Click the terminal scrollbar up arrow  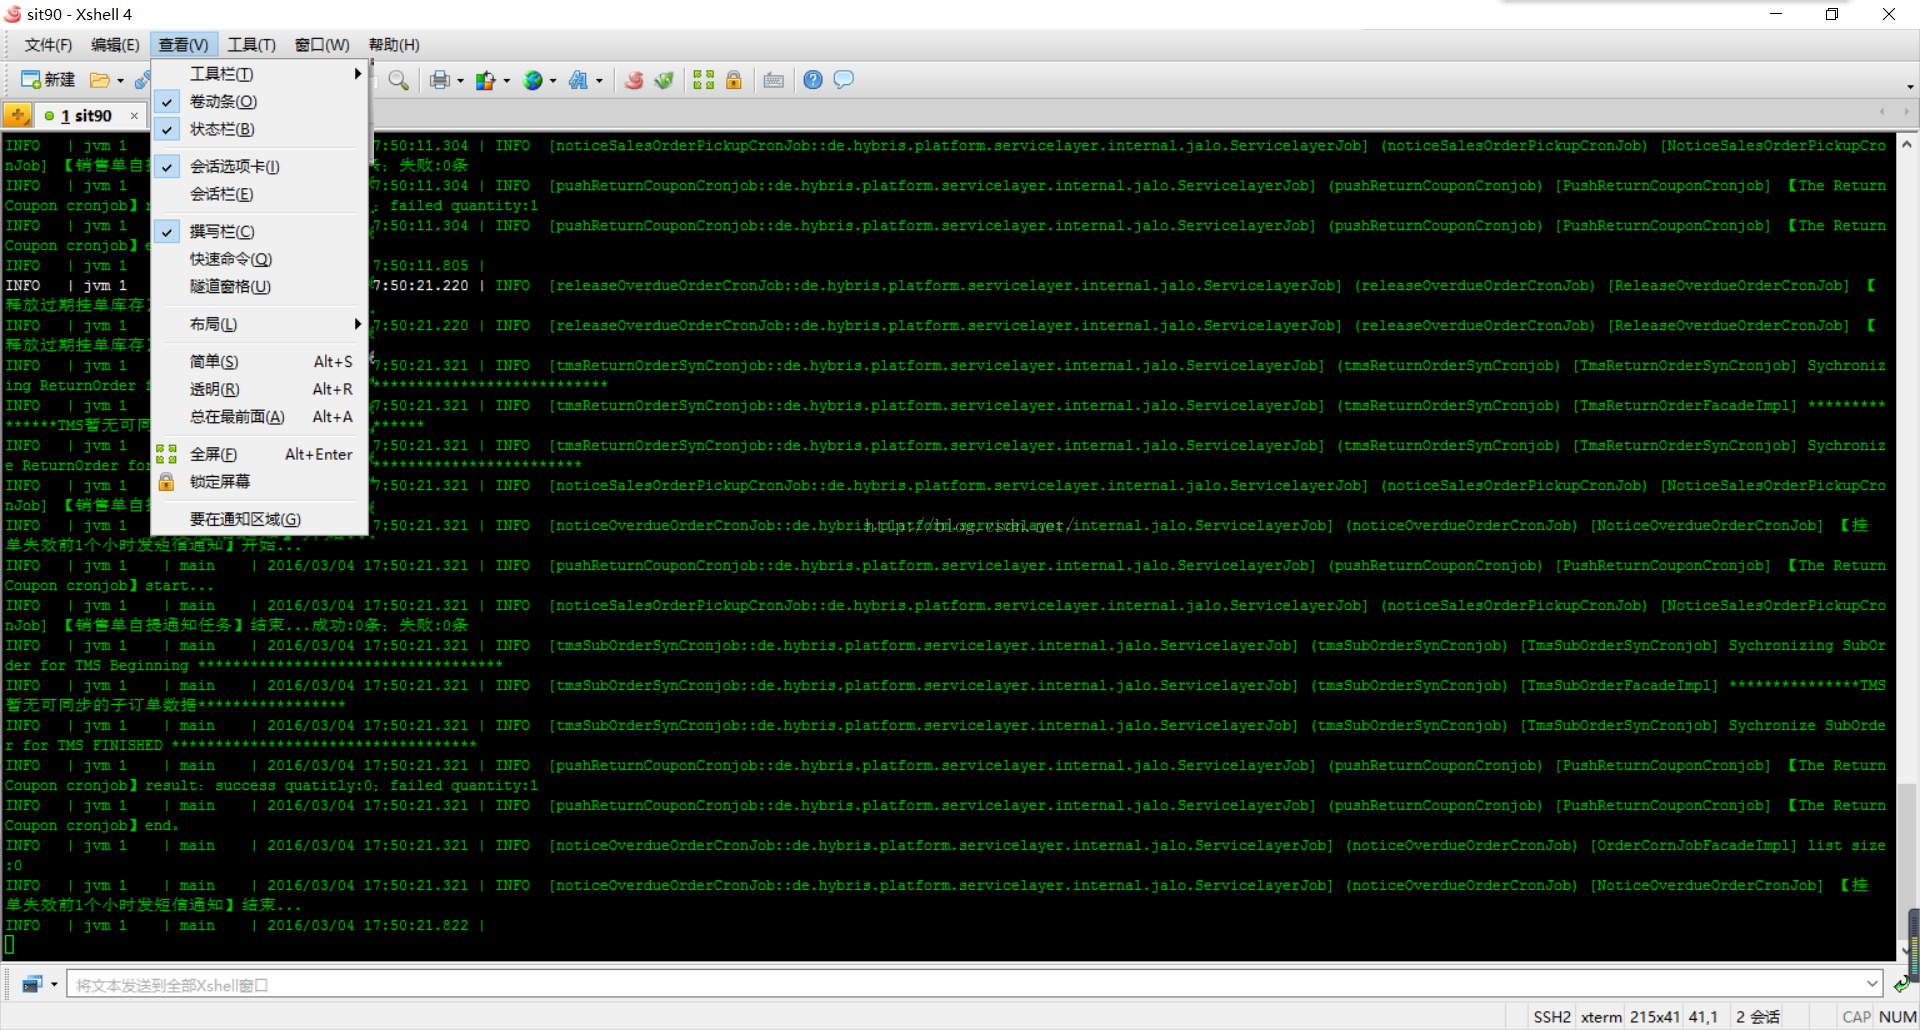coord(1907,144)
